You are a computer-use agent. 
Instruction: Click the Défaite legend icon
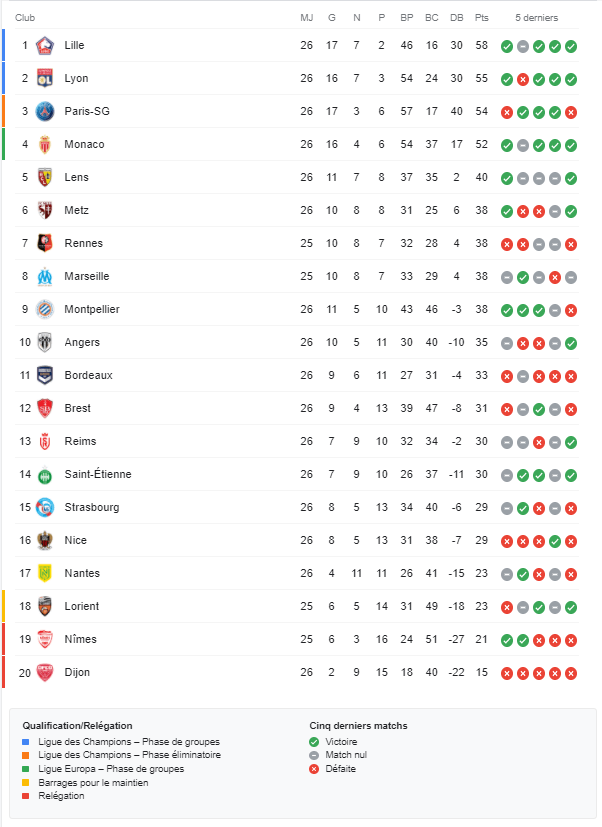pyautogui.click(x=314, y=769)
